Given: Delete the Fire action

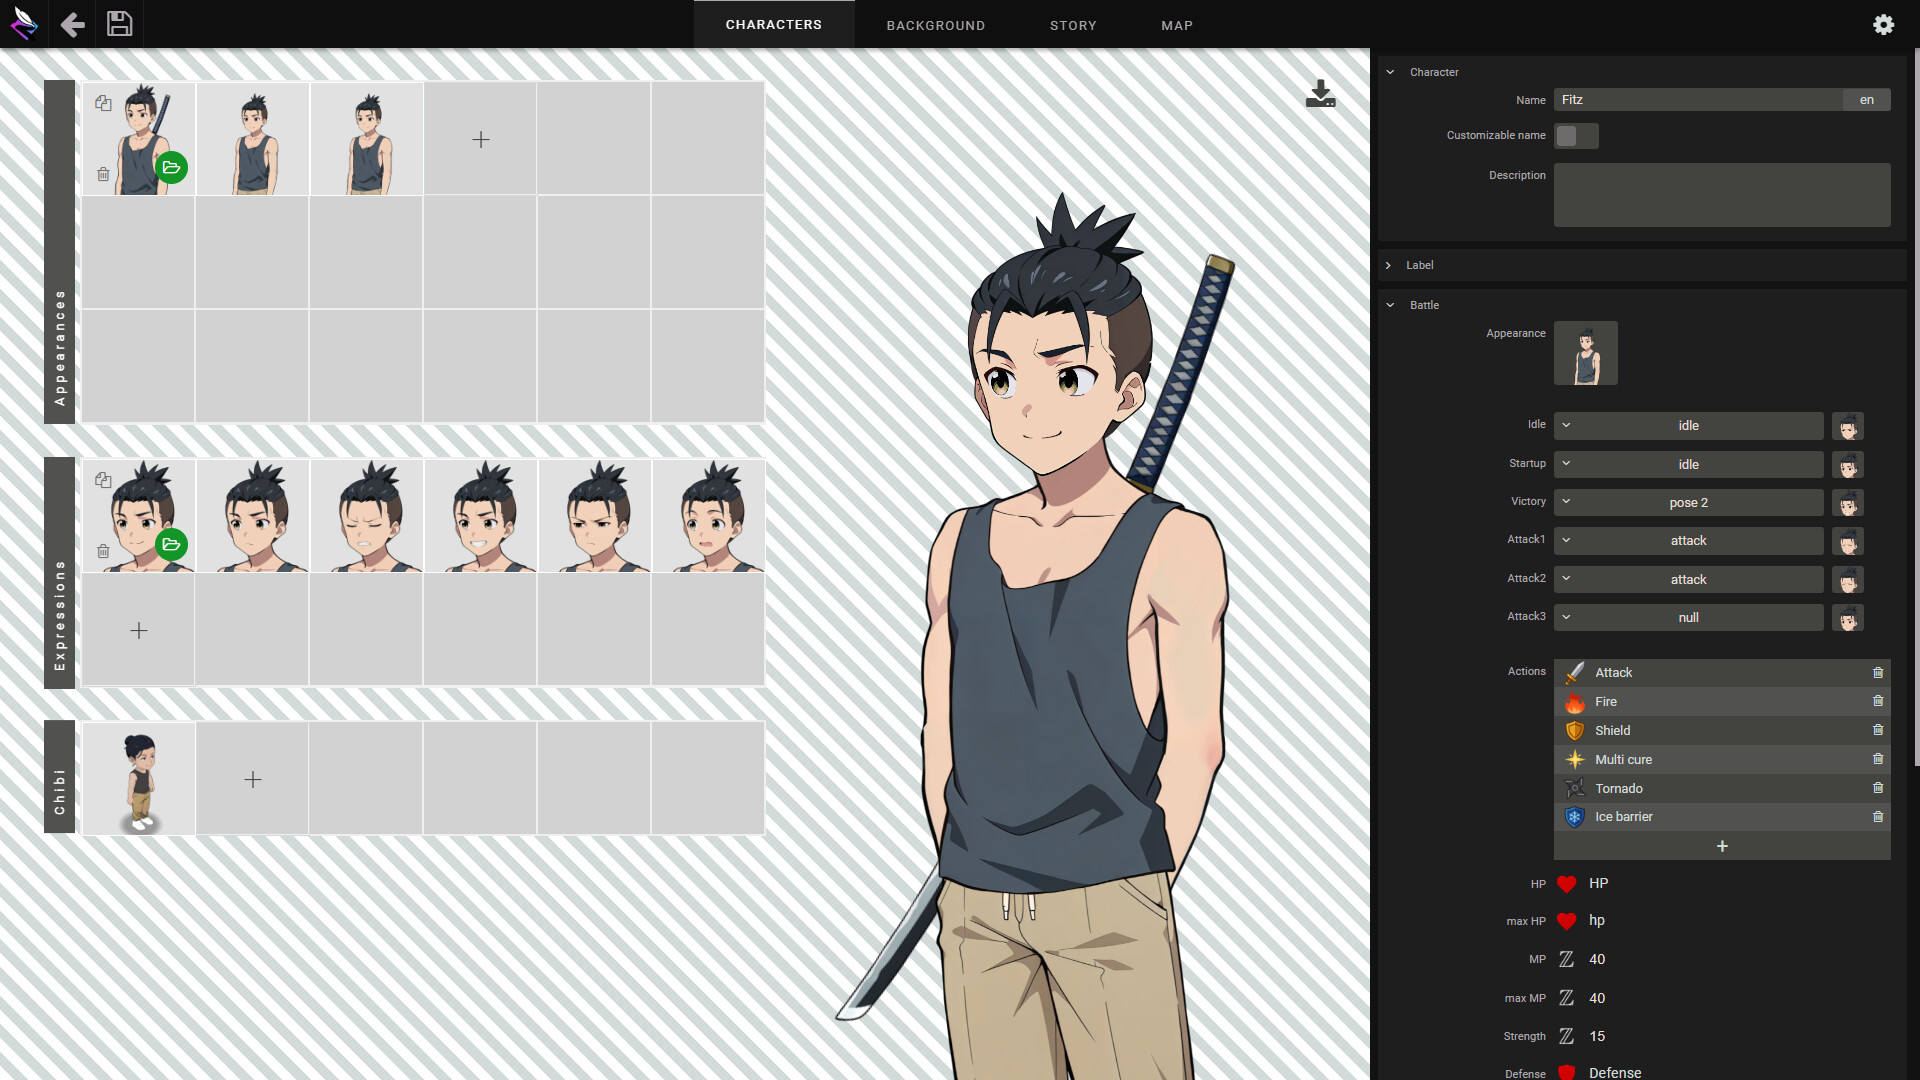Looking at the screenshot, I should 1878,701.
